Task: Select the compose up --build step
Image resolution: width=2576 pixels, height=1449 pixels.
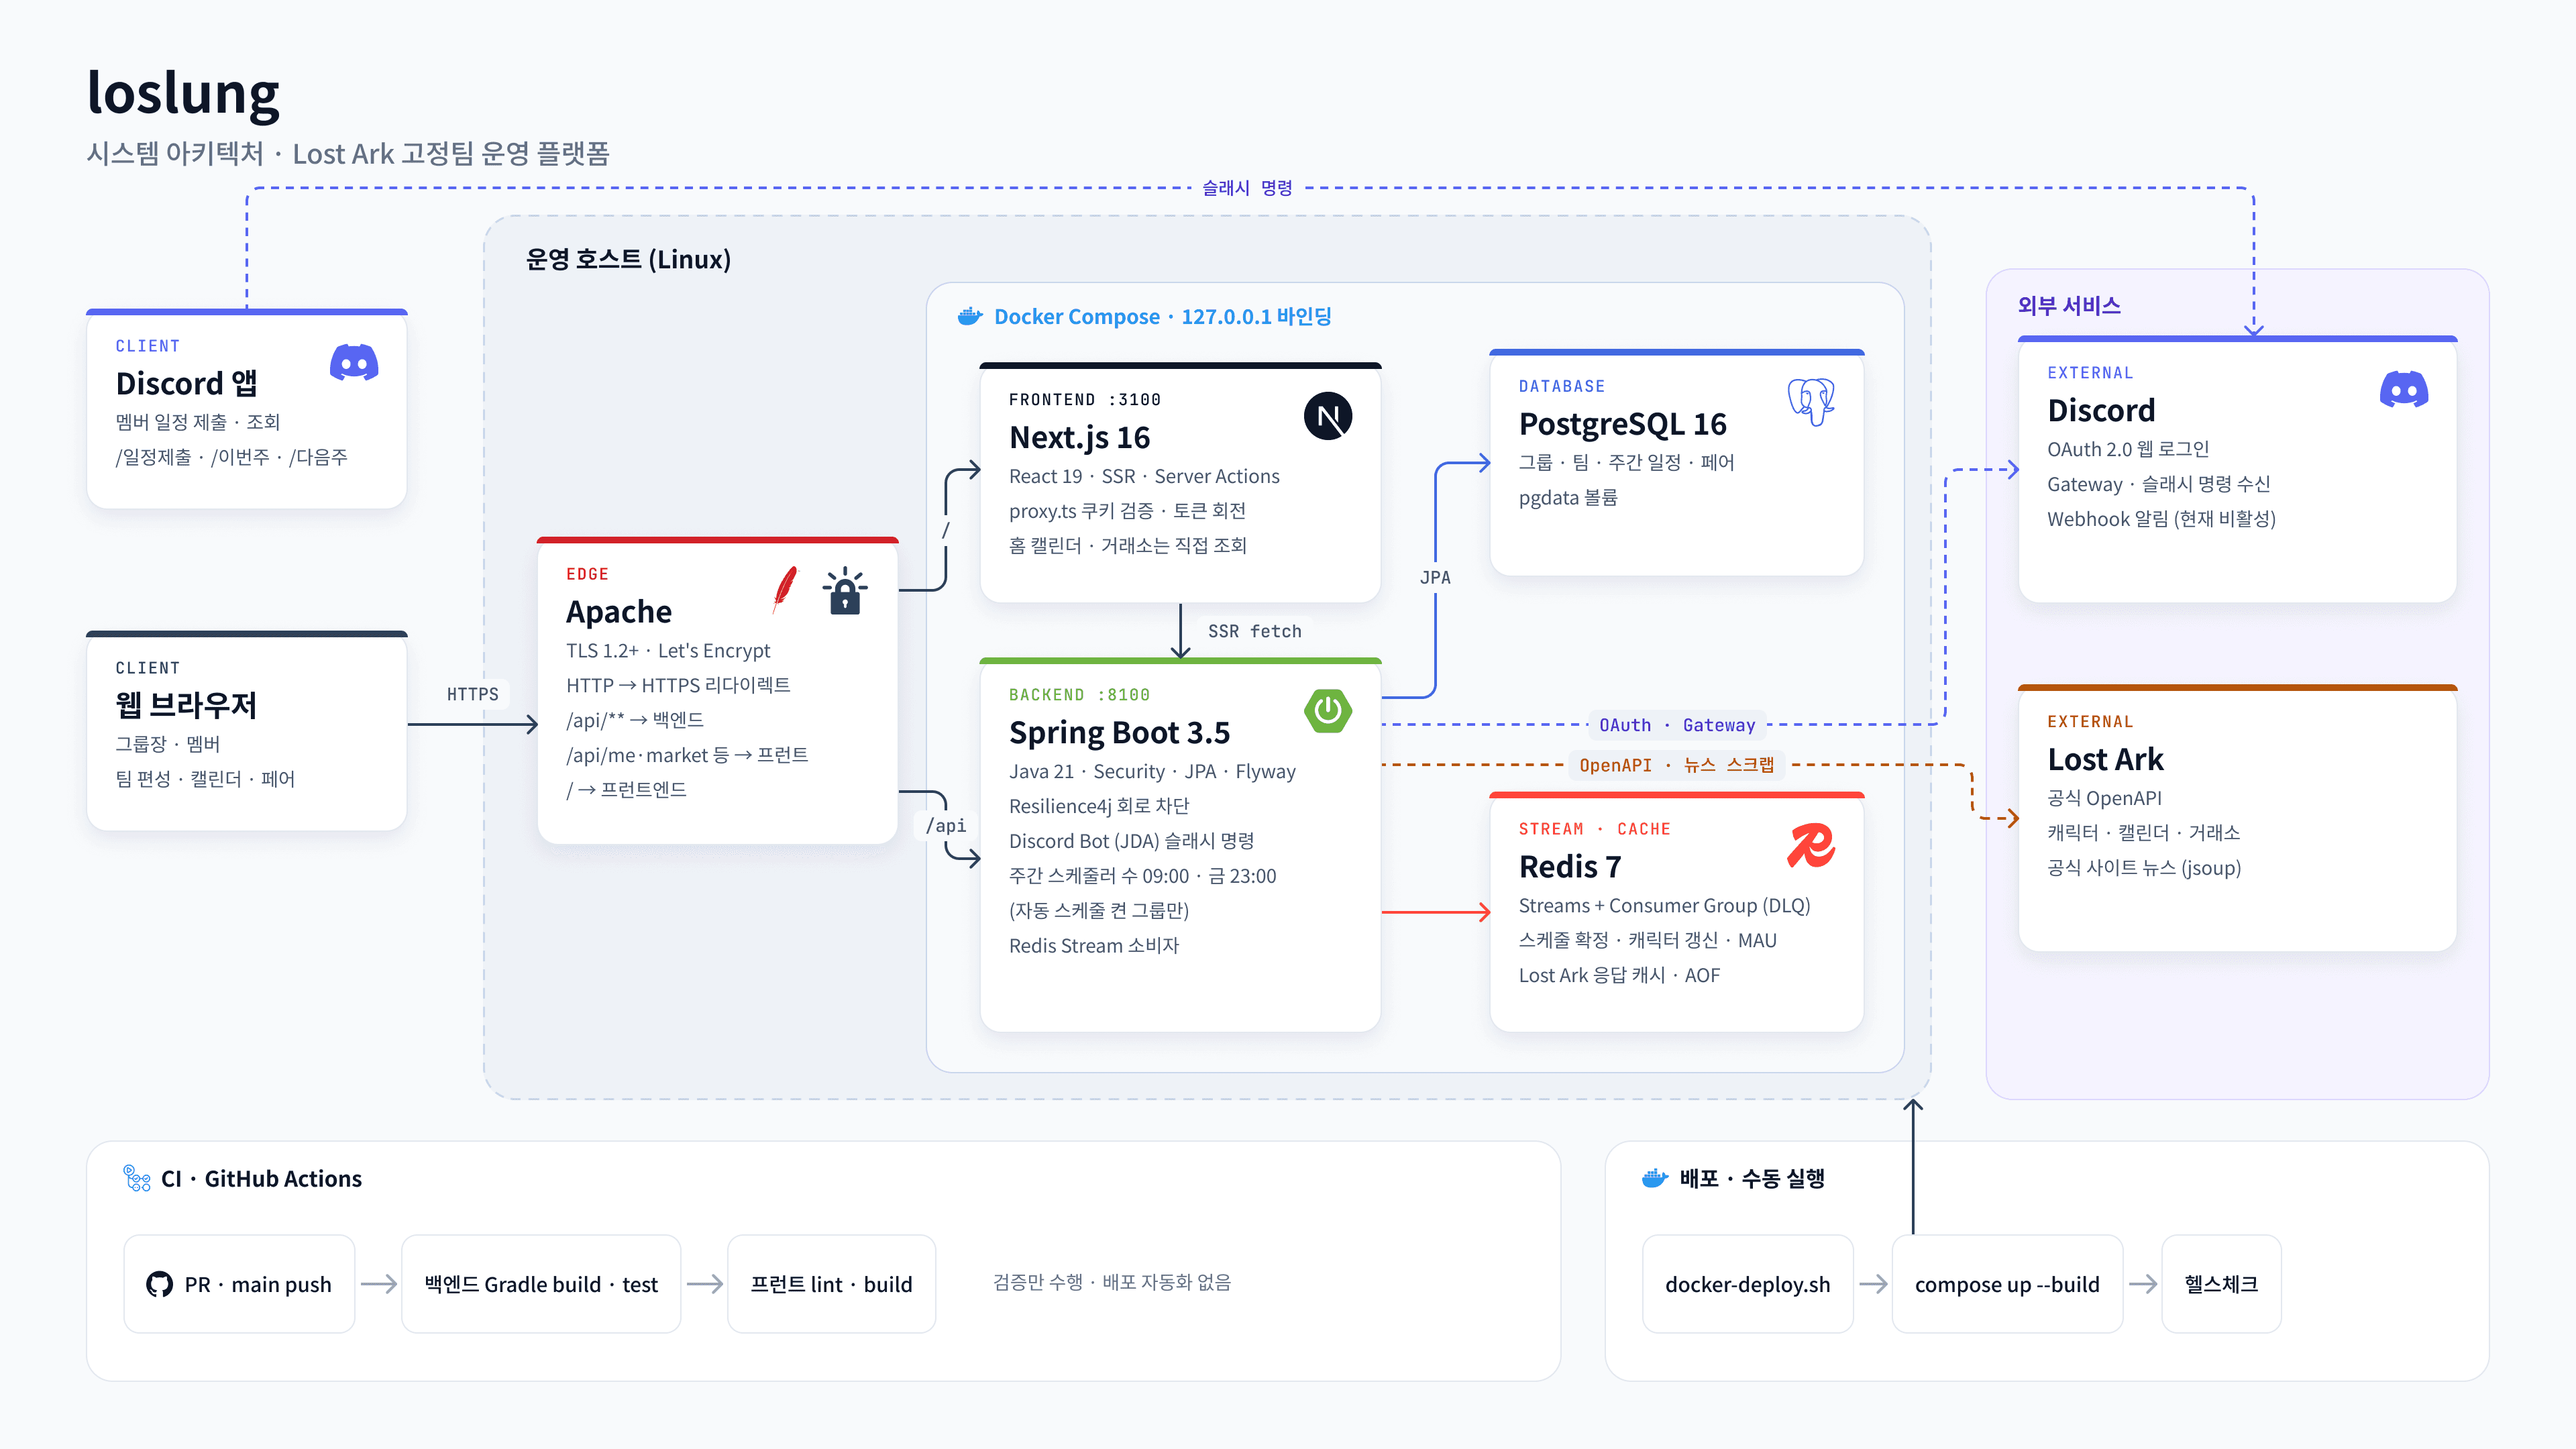Action: (x=2007, y=1284)
